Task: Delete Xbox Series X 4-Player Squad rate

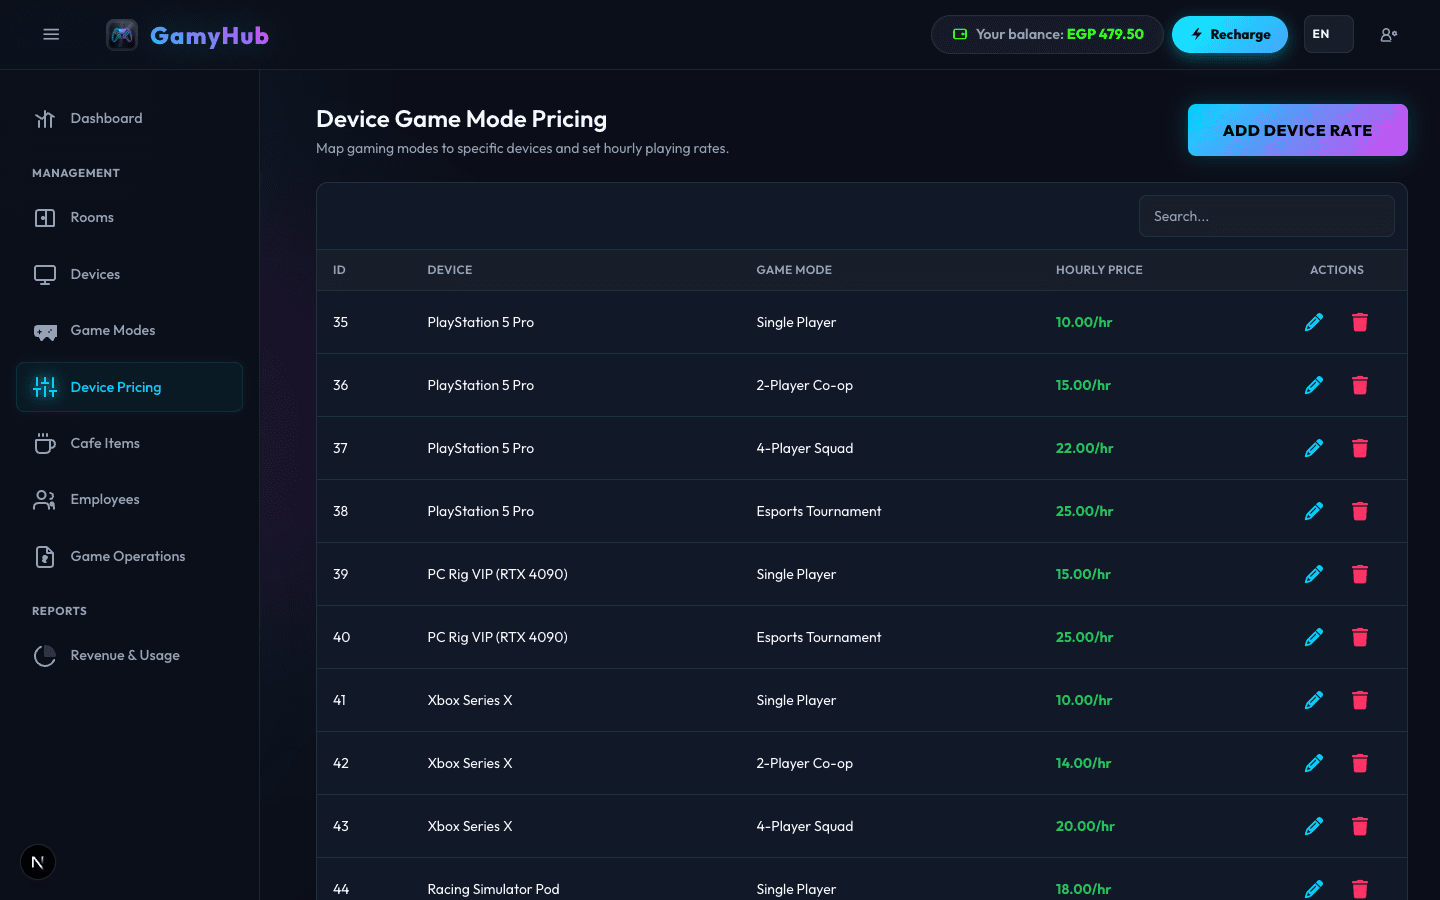Action: [x=1360, y=826]
